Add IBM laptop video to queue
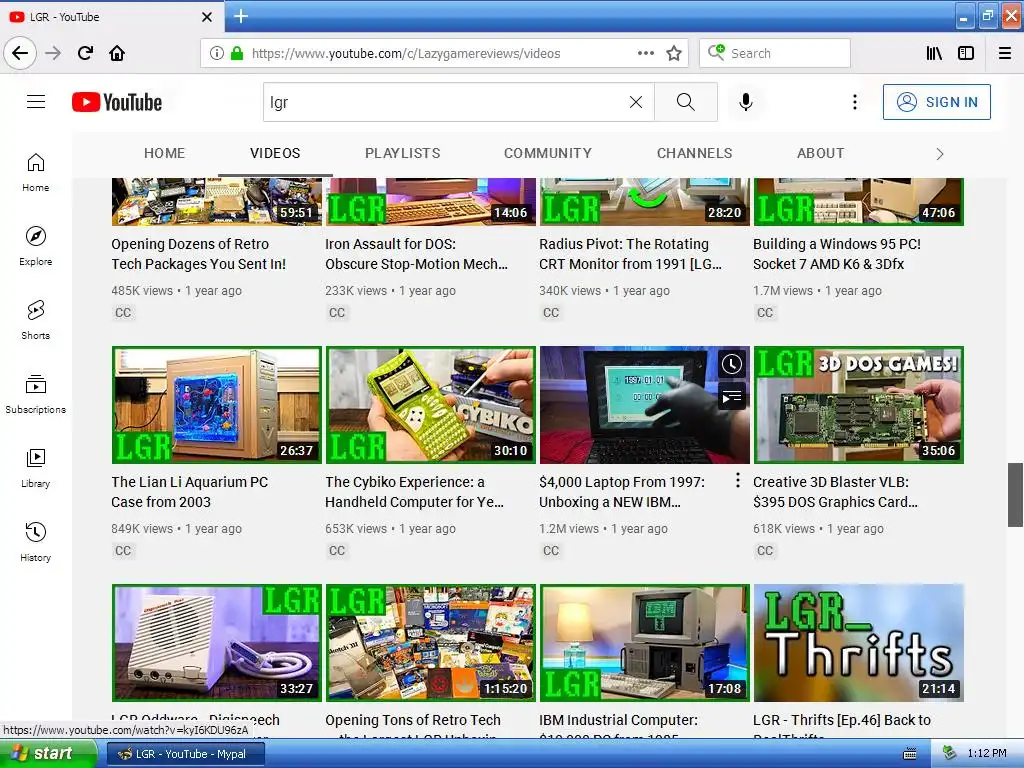 [x=731, y=396]
